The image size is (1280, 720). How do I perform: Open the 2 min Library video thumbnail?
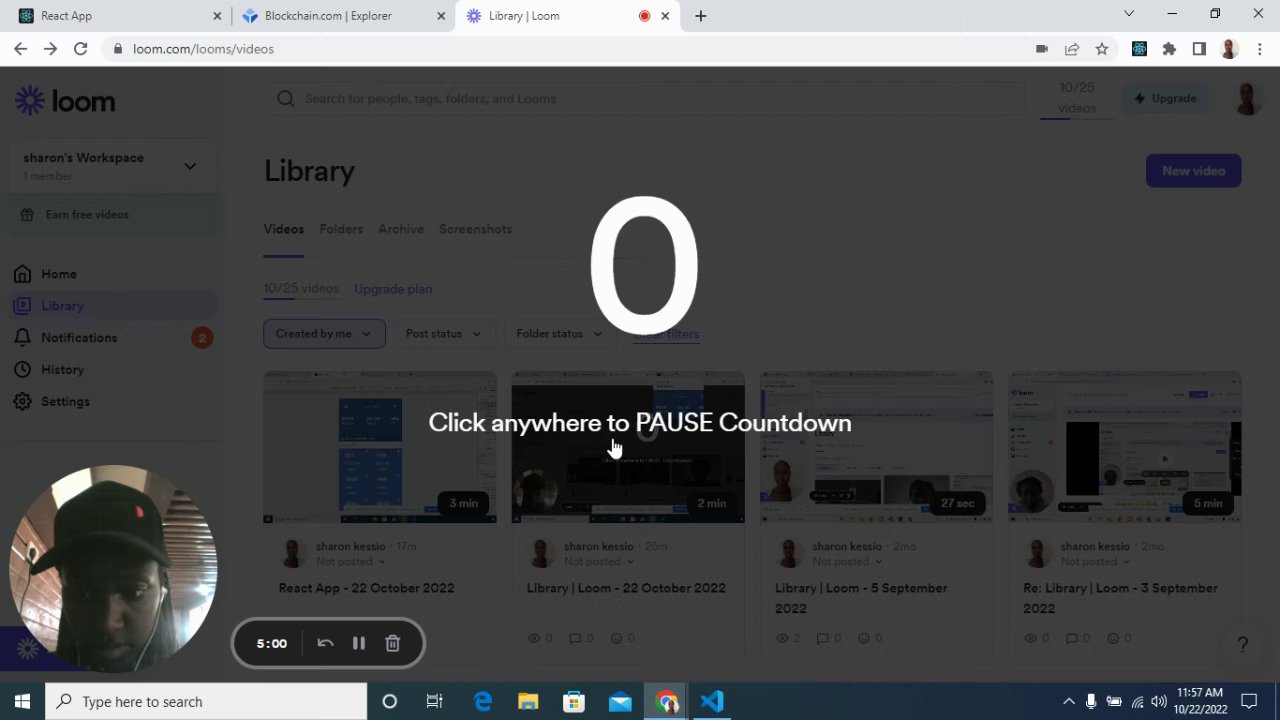click(628, 448)
